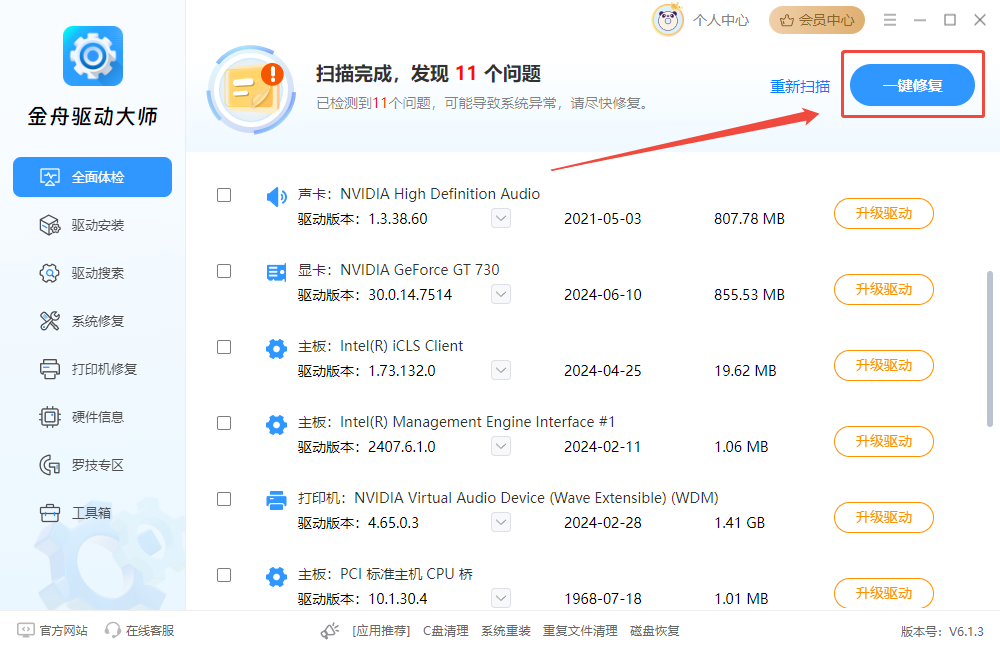Open the 会员中心 button

pyautogui.click(x=817, y=20)
